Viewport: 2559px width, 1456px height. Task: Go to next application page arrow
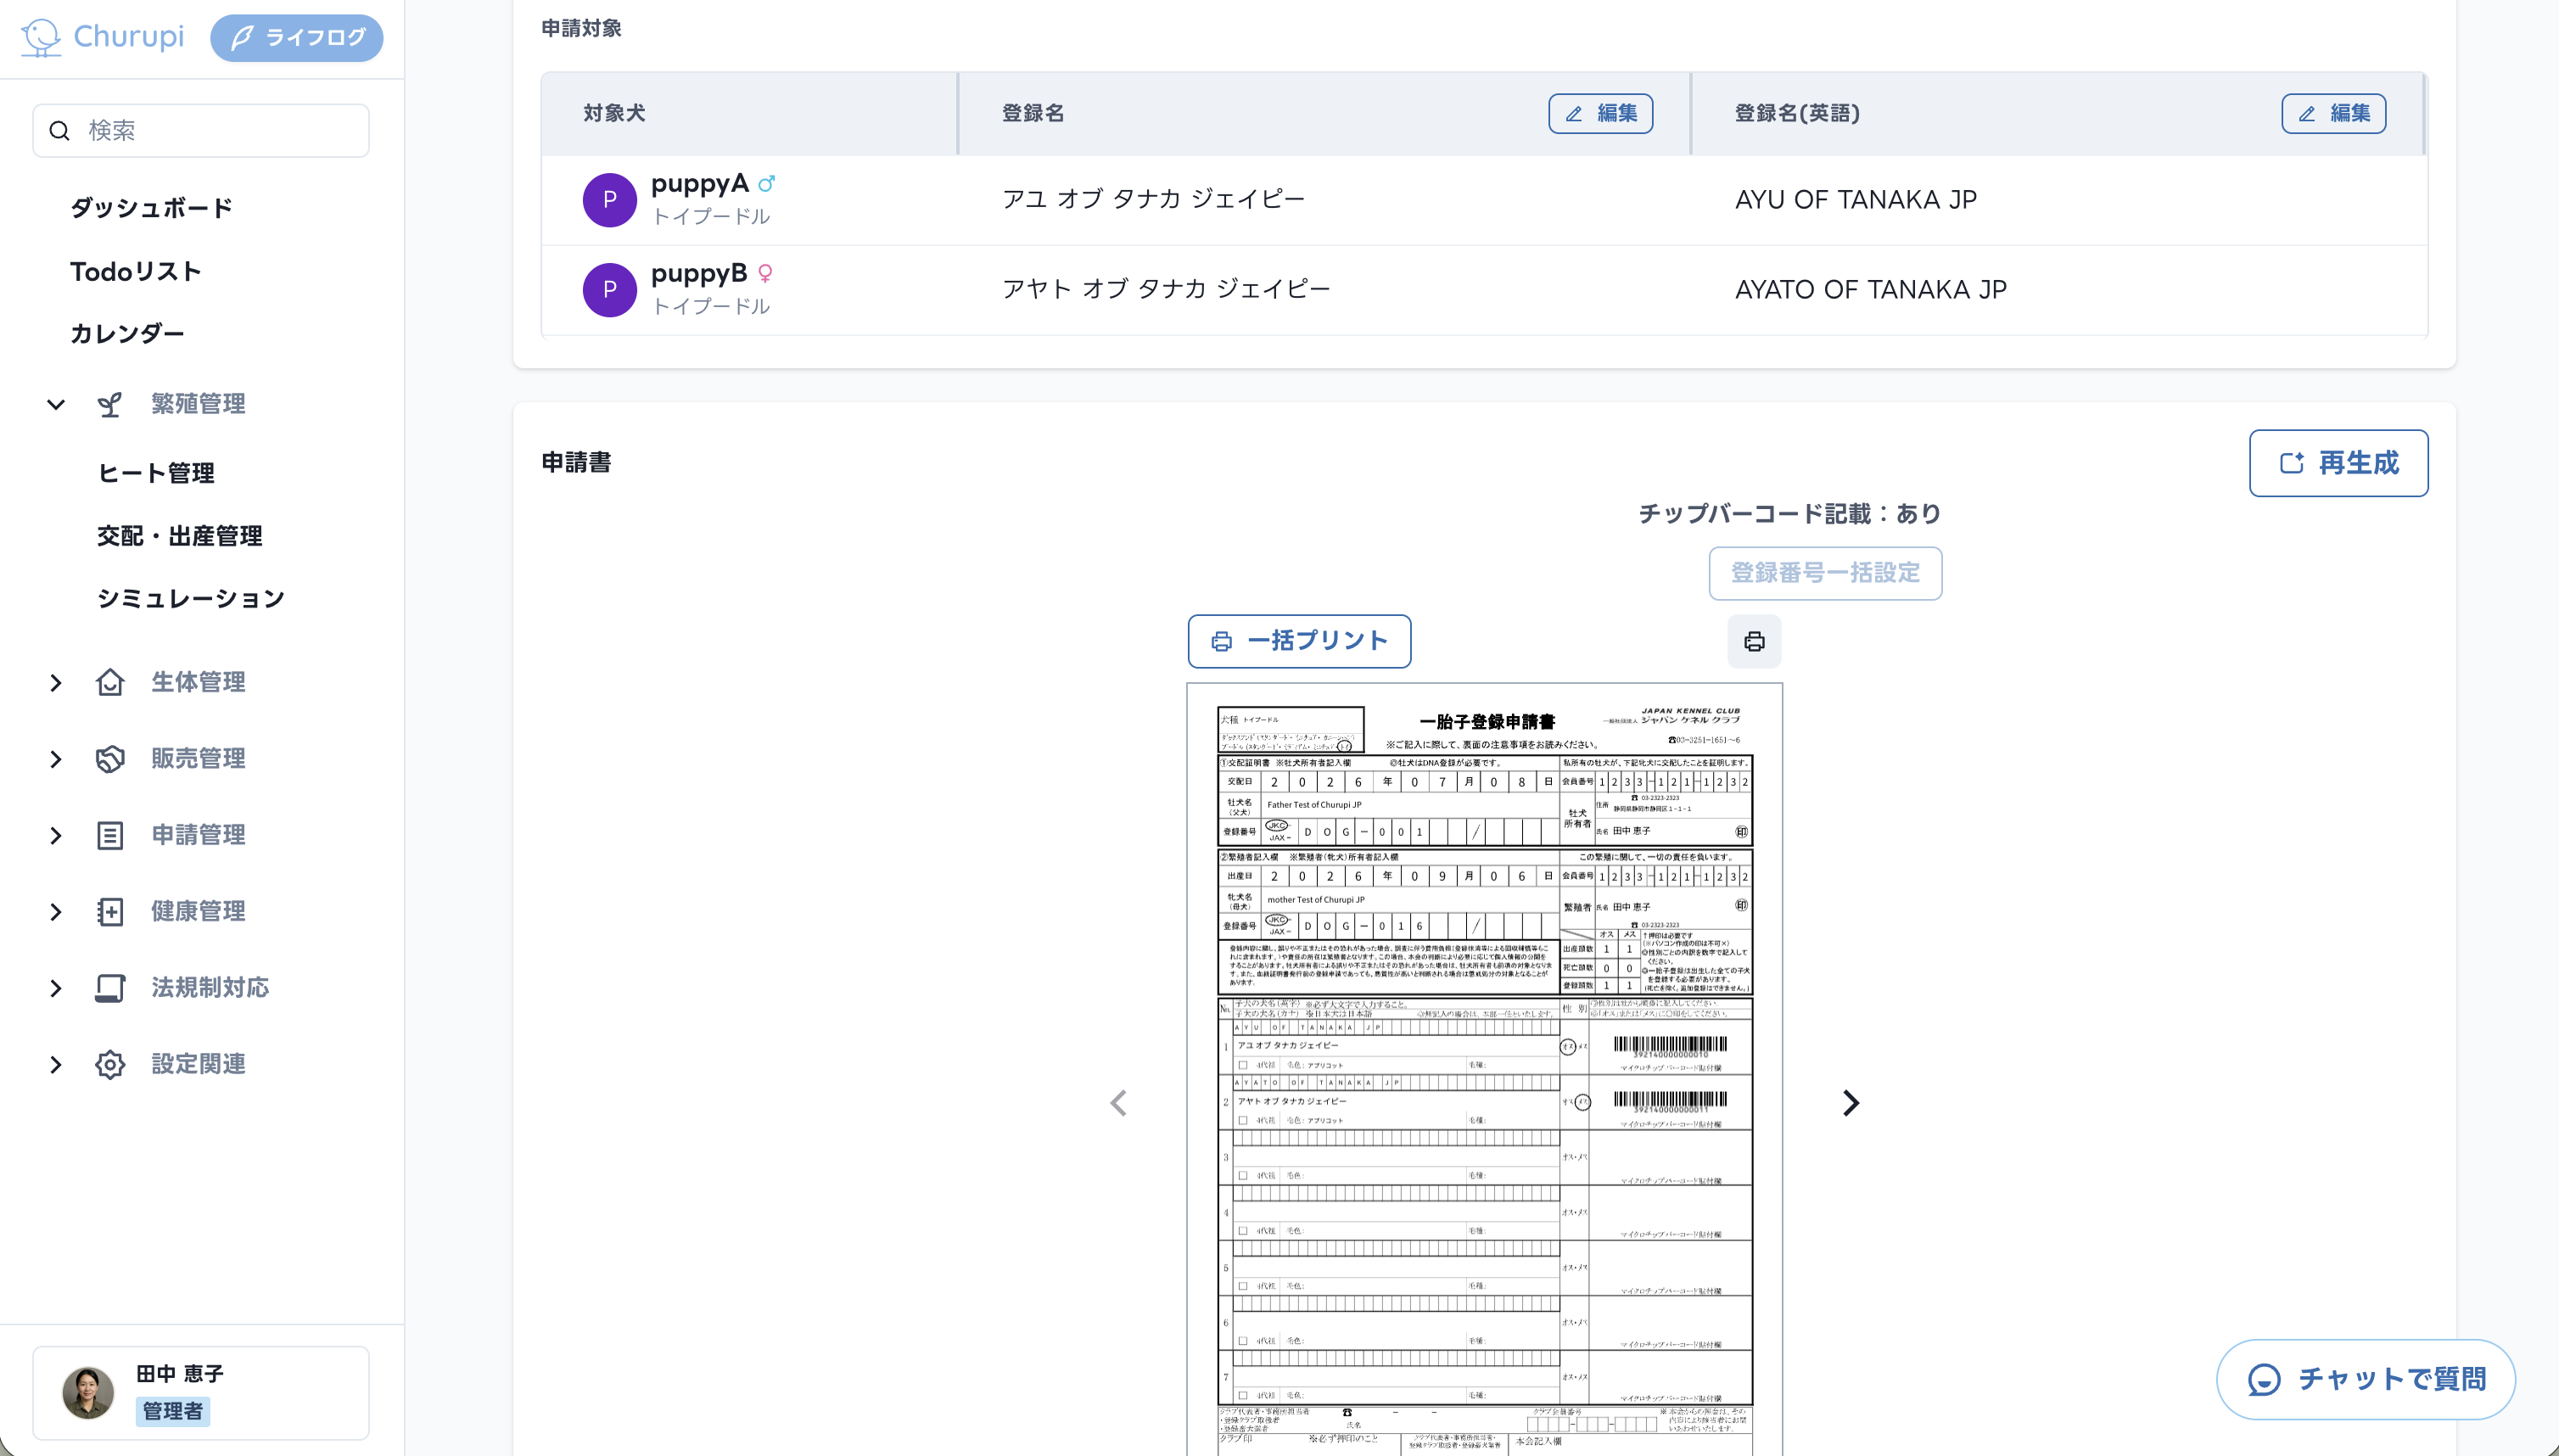click(1851, 1103)
